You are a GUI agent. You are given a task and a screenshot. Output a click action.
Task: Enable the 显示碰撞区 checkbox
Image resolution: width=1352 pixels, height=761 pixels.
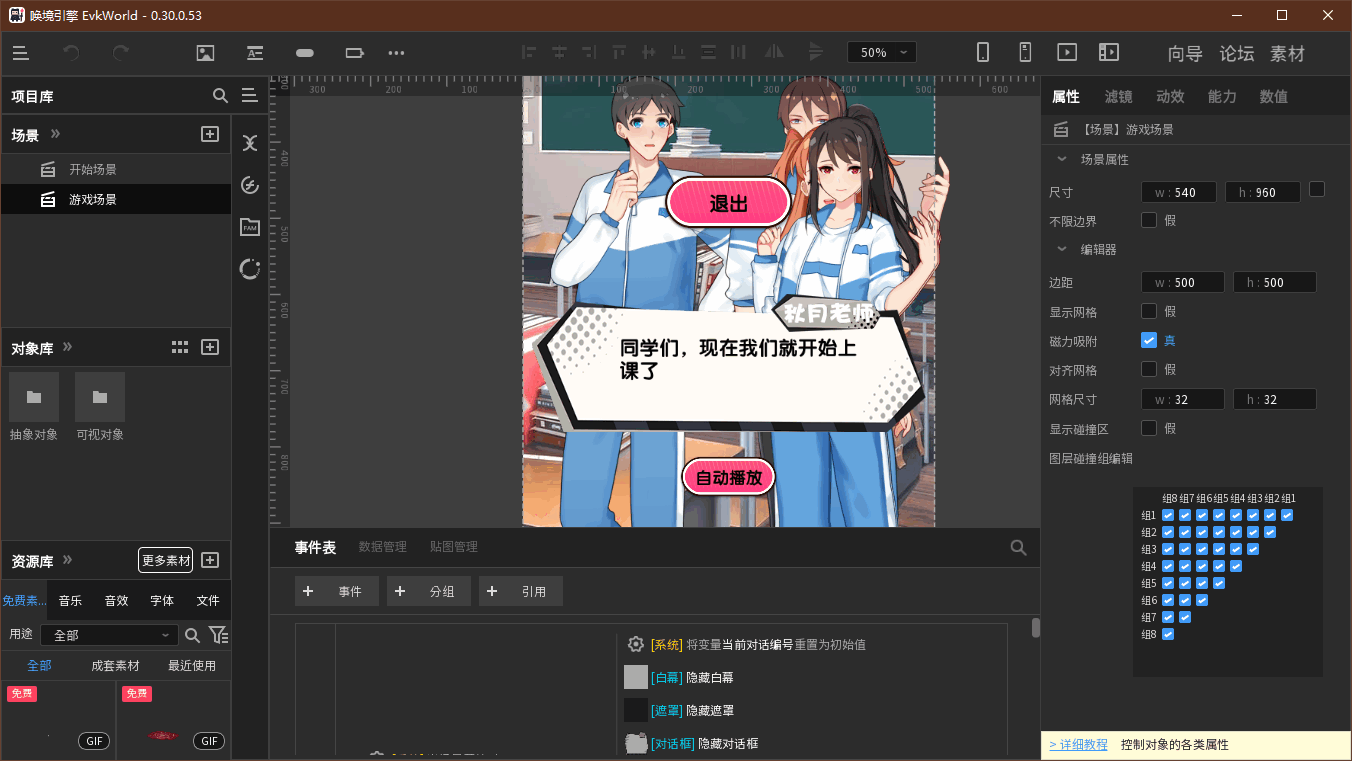tap(1149, 426)
